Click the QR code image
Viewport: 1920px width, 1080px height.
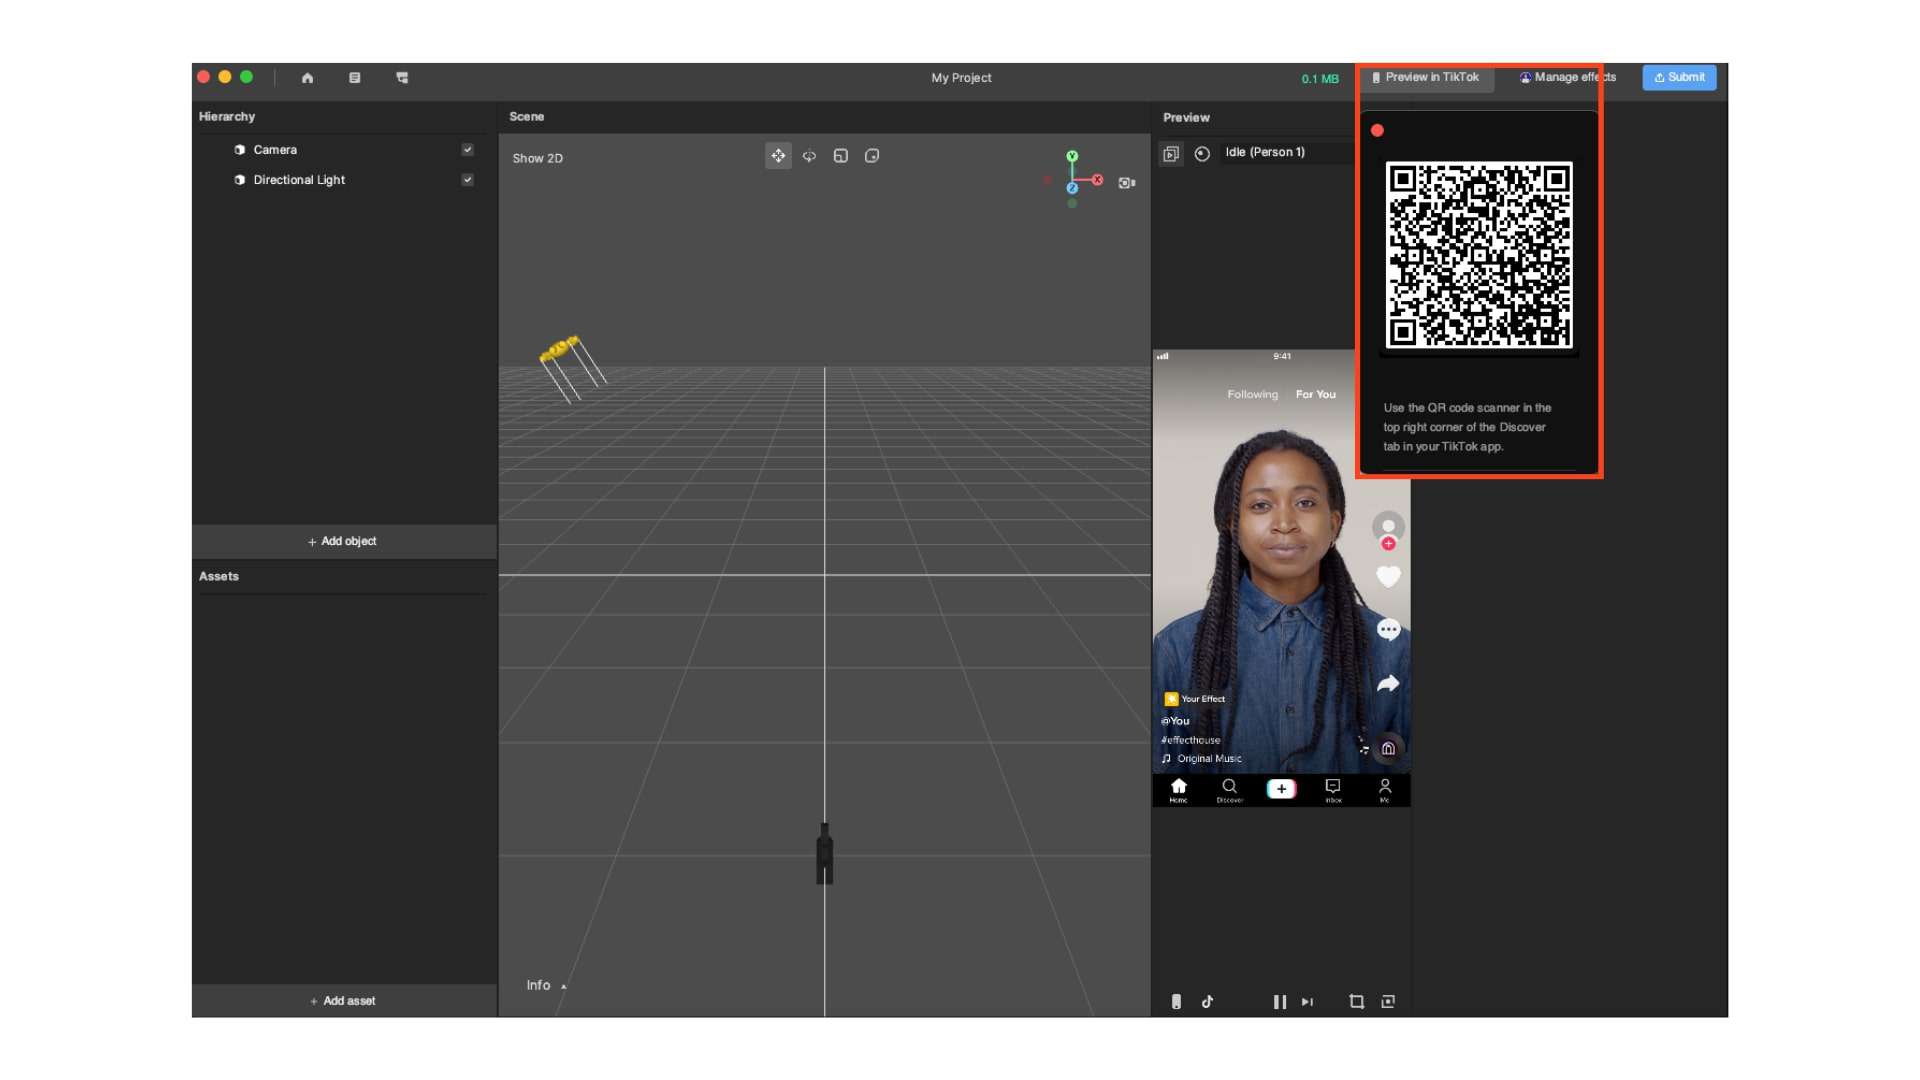(1478, 256)
